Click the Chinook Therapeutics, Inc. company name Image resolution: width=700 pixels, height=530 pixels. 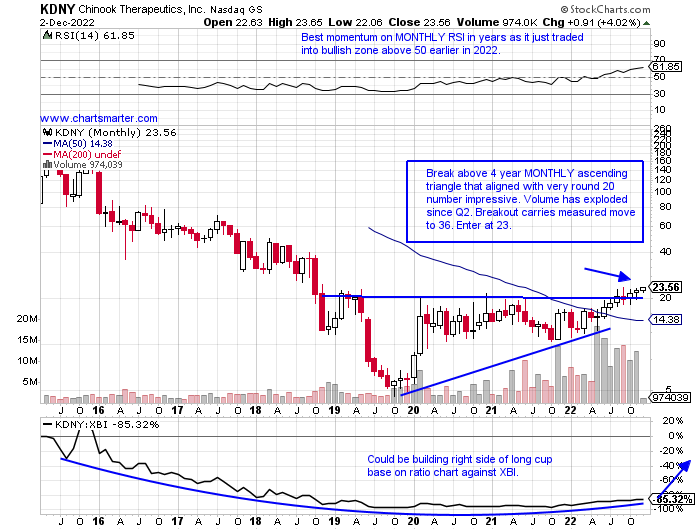141,9
